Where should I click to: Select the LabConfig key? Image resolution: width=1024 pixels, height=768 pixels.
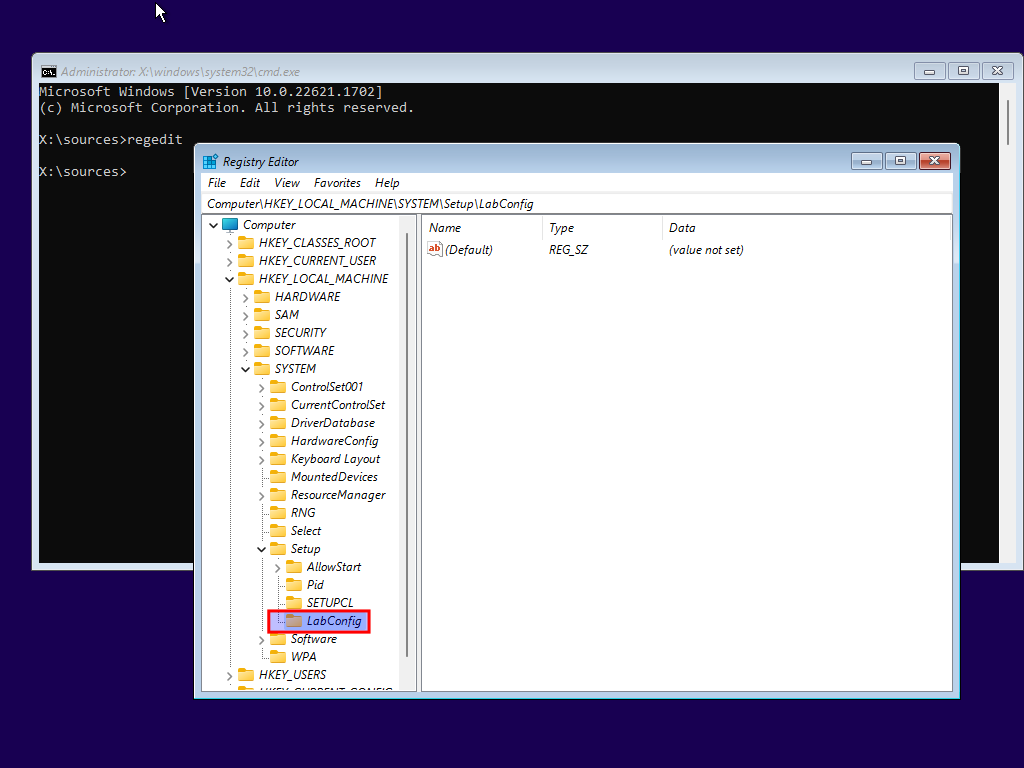(x=334, y=621)
